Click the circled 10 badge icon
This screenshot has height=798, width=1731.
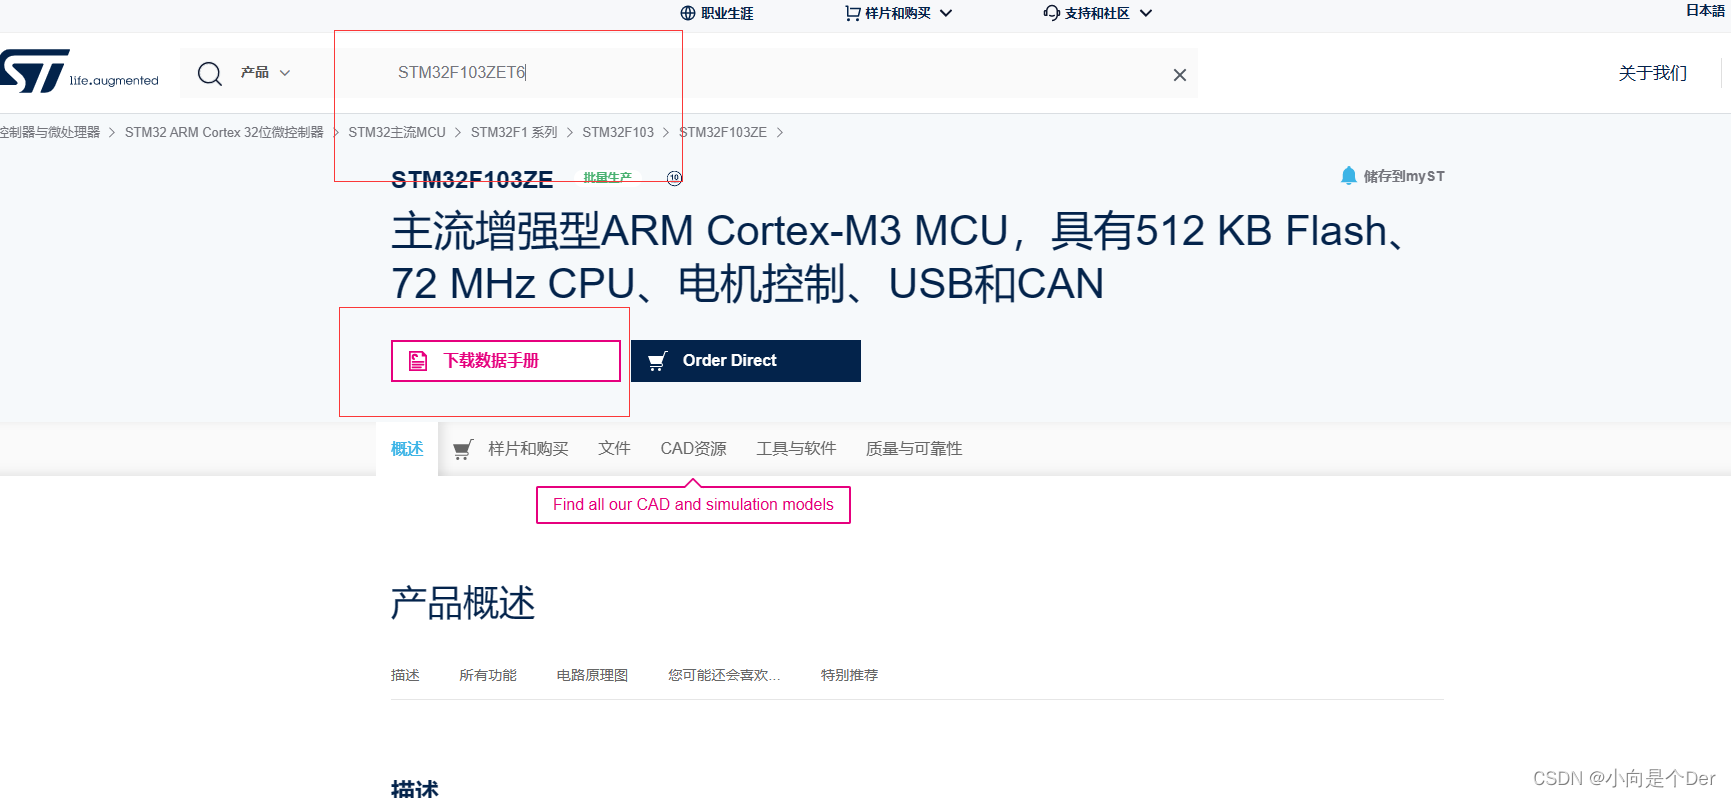675,178
